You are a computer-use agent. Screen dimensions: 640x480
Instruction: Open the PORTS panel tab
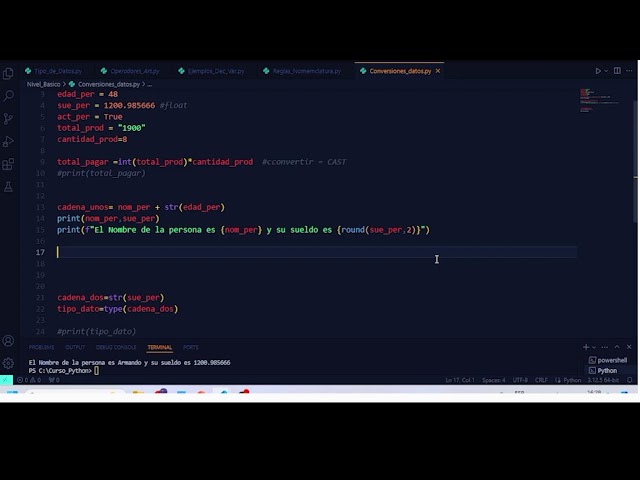pyautogui.click(x=191, y=347)
